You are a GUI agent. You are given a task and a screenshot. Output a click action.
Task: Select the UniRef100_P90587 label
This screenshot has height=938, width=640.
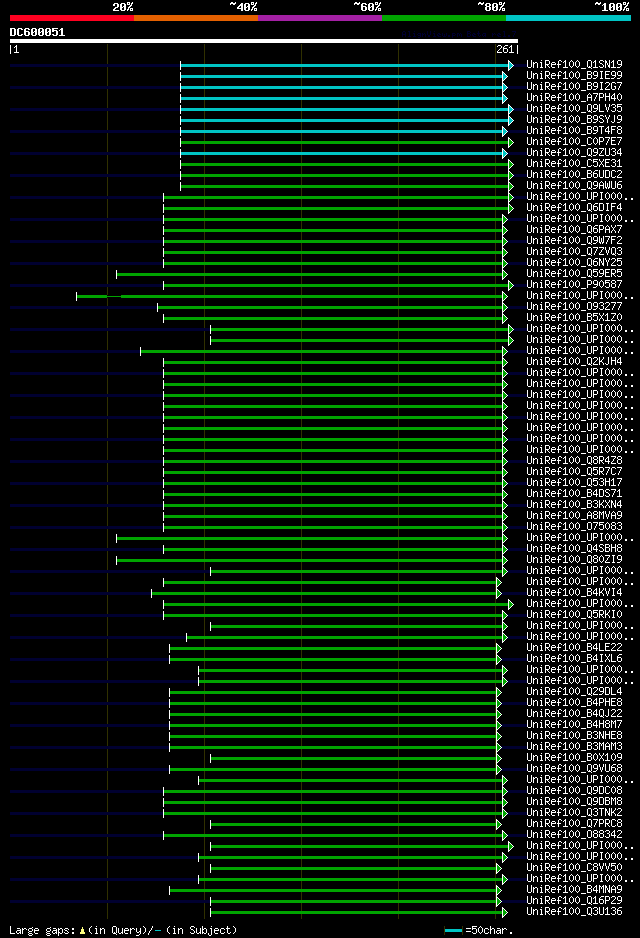tap(574, 284)
